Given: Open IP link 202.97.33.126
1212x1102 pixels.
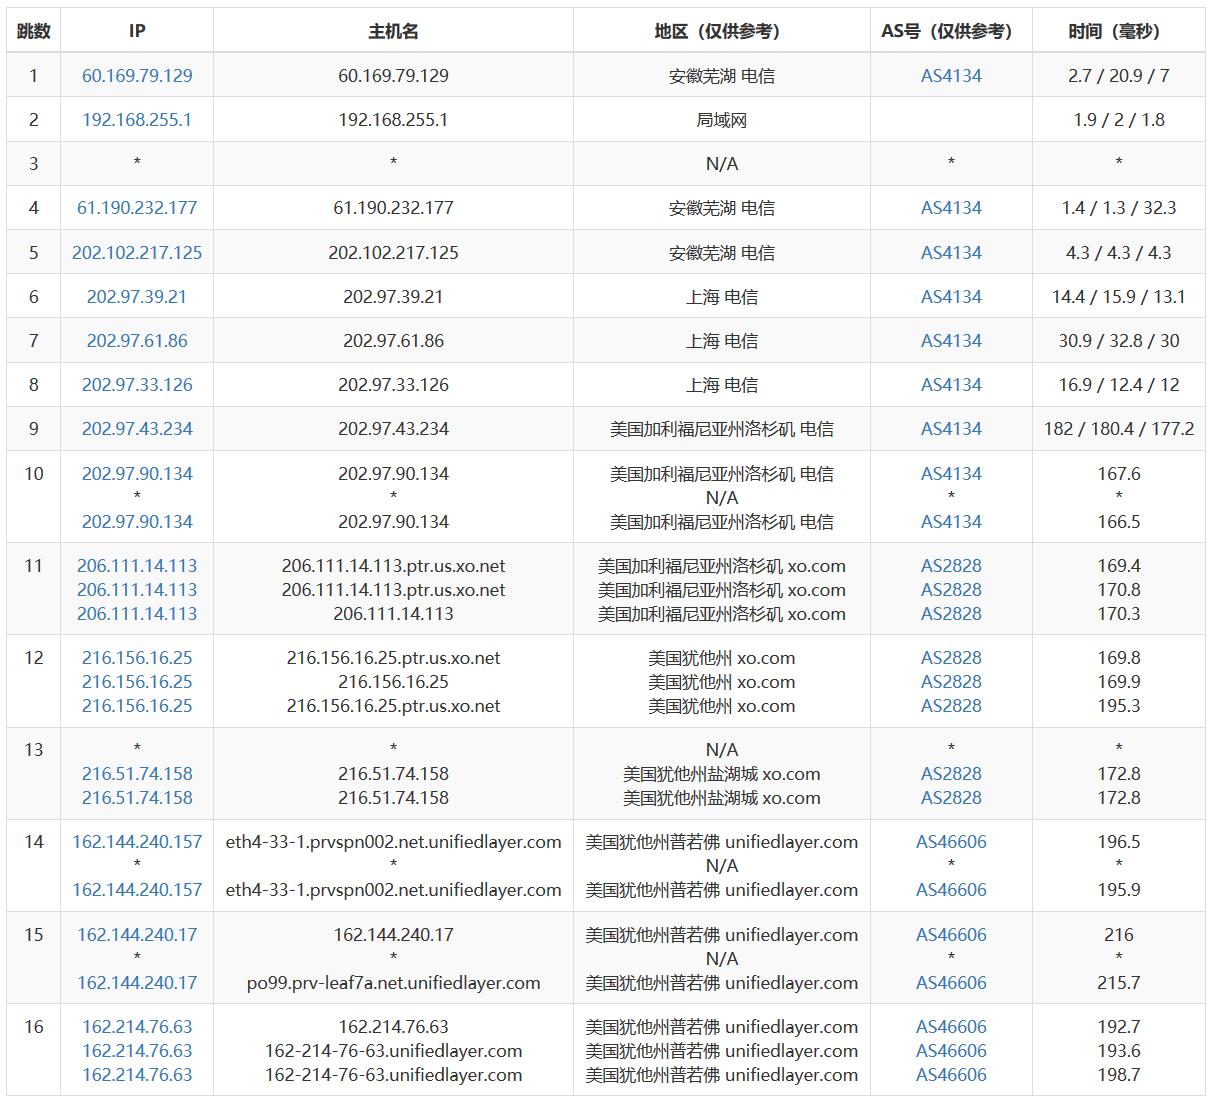Looking at the screenshot, I should pos(137,384).
